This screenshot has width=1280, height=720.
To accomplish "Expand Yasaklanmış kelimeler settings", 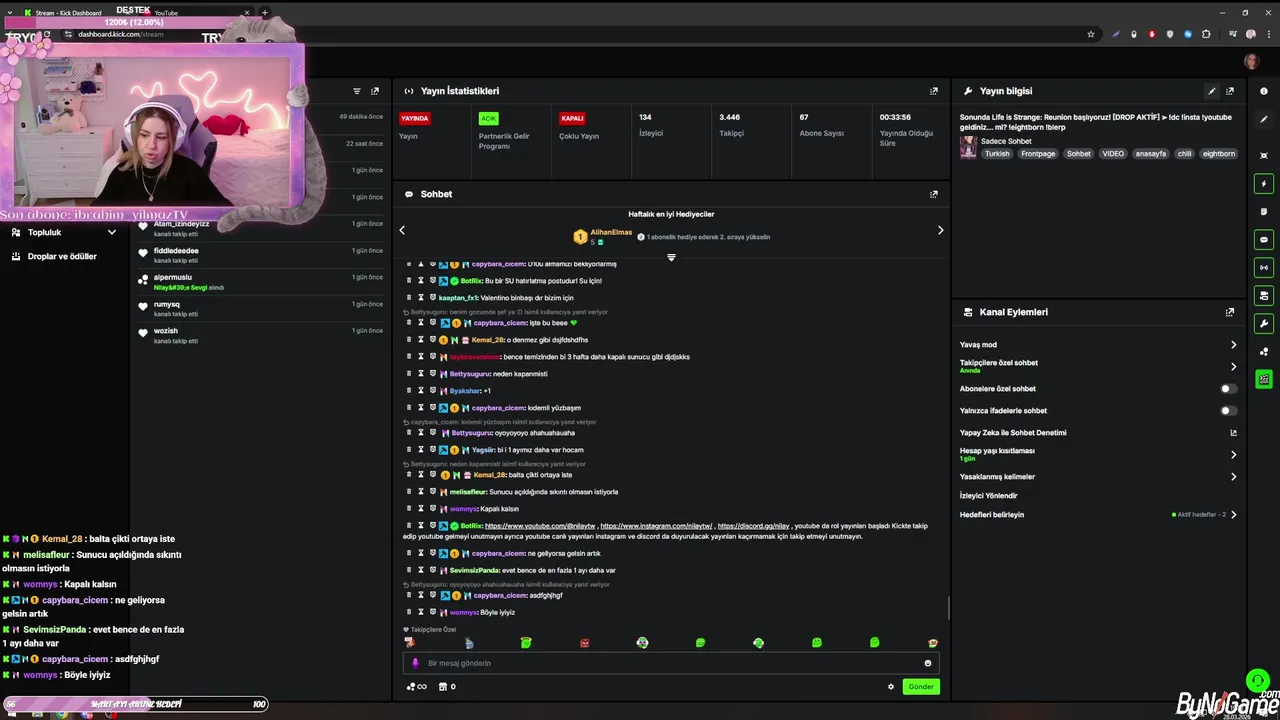I will click(x=1233, y=477).
